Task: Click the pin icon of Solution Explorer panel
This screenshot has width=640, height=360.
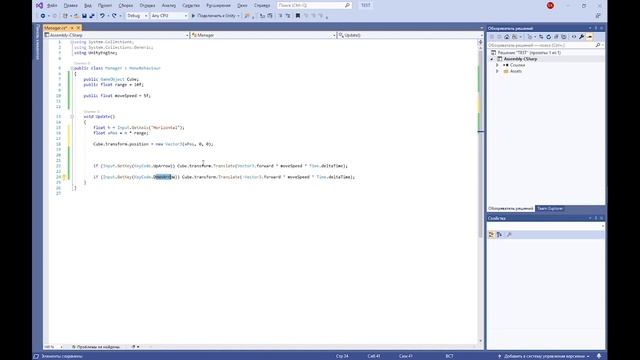Action: coord(596,28)
